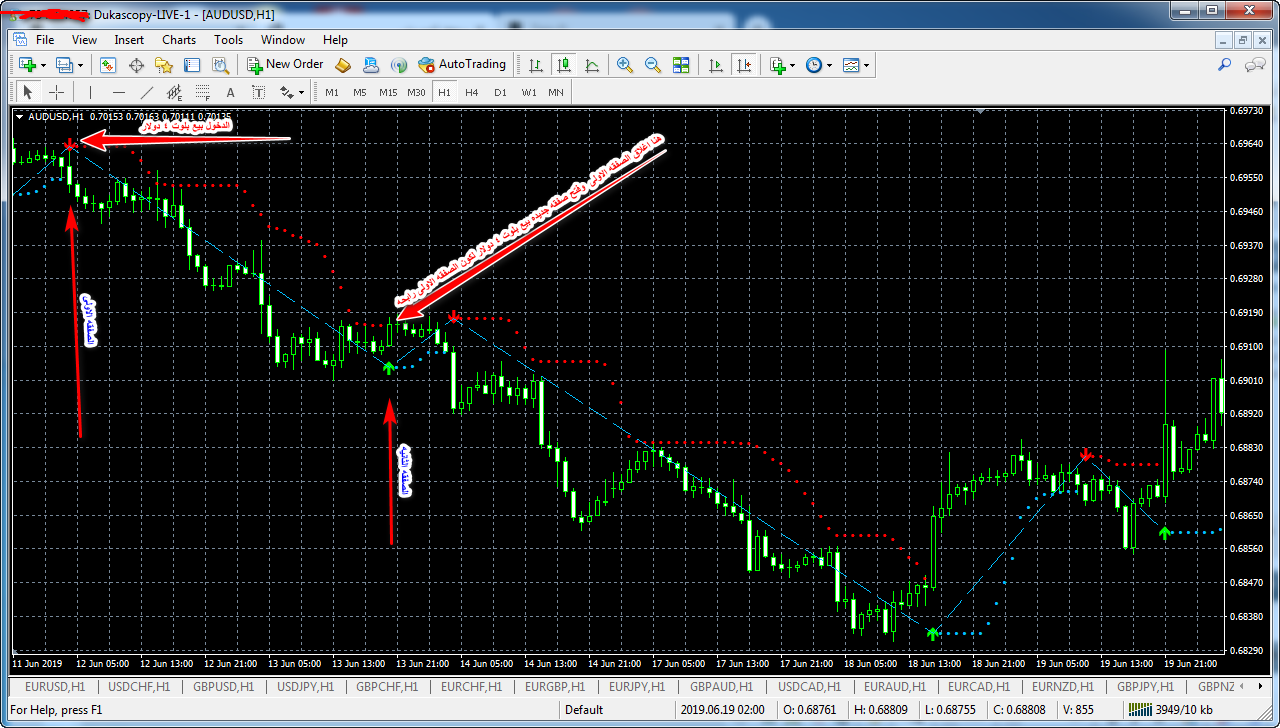1280x728 pixels.
Task: Open the templates dropdown arrow
Action: 866,65
